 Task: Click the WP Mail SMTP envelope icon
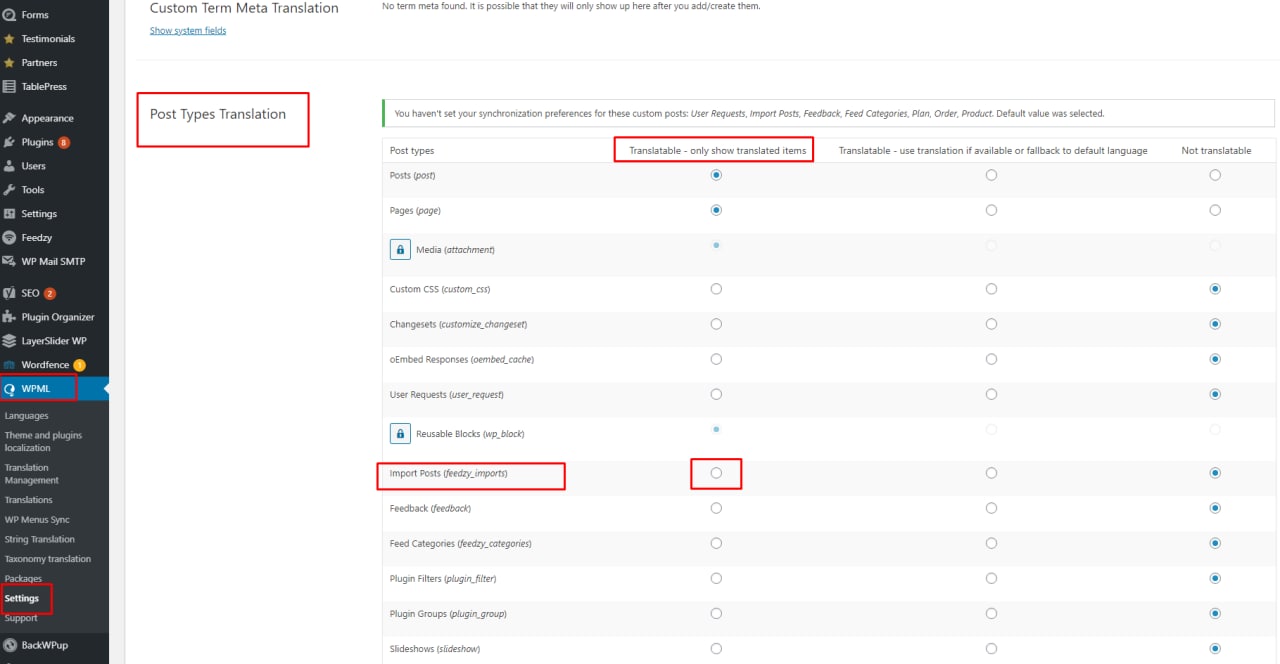pos(9,262)
